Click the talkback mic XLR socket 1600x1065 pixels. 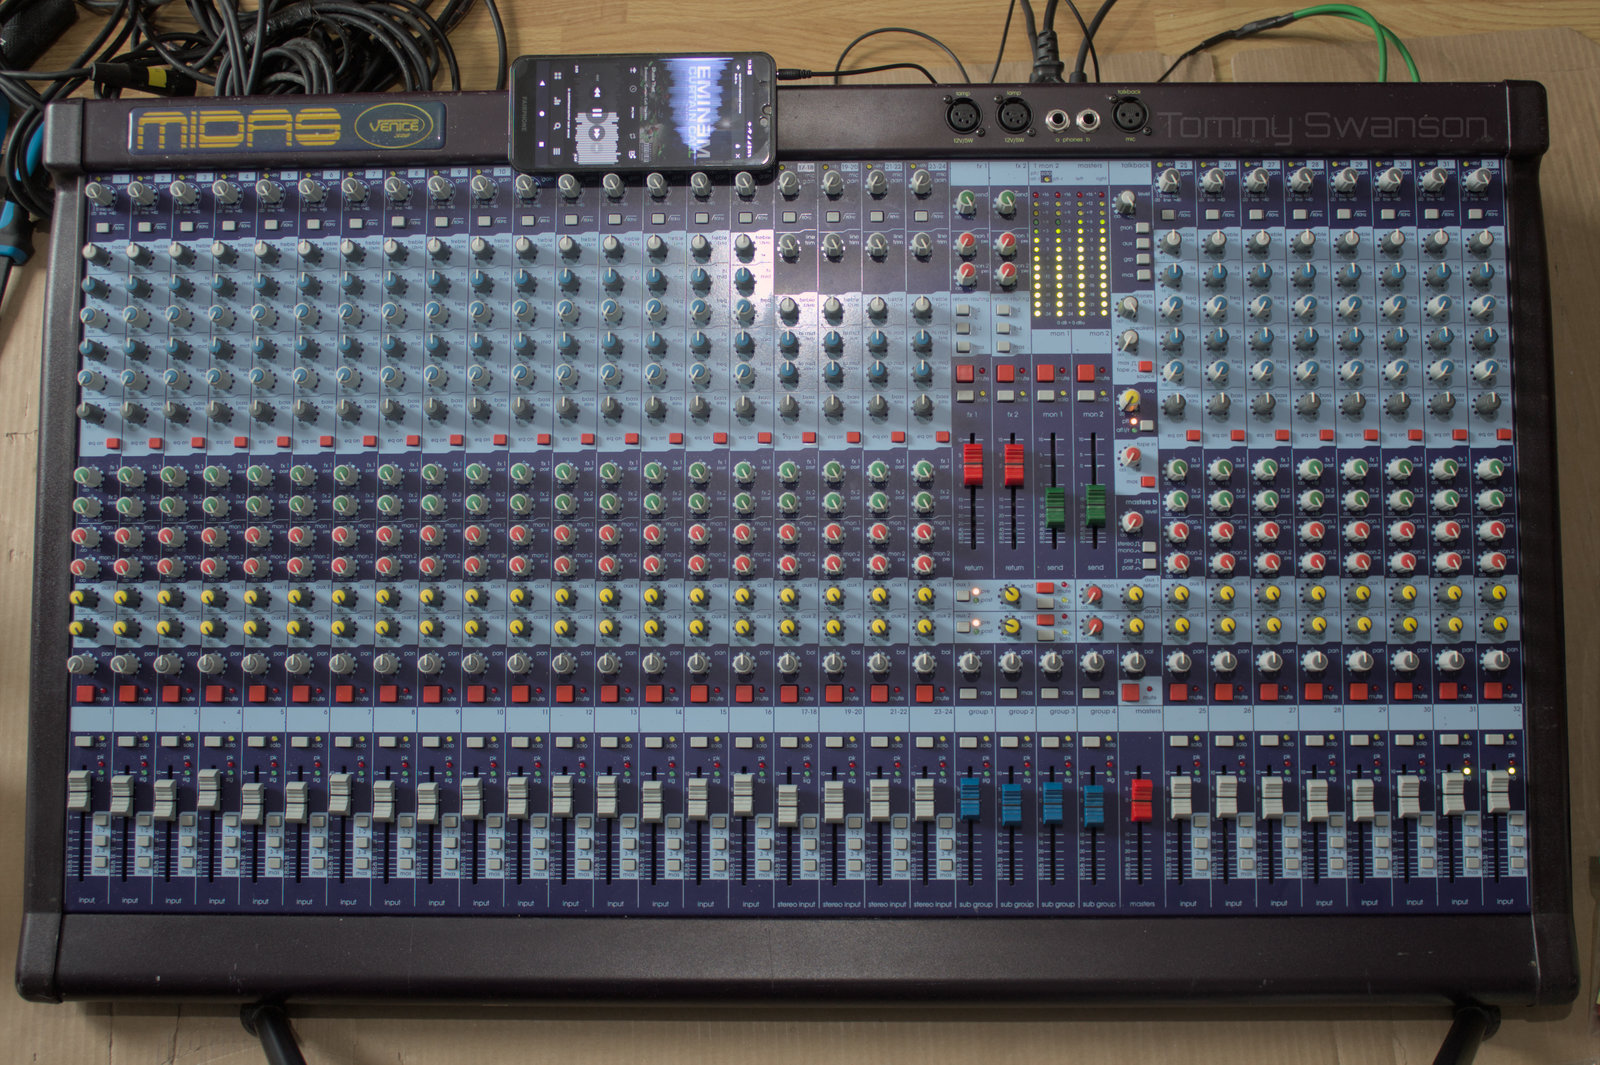pos(1128,115)
